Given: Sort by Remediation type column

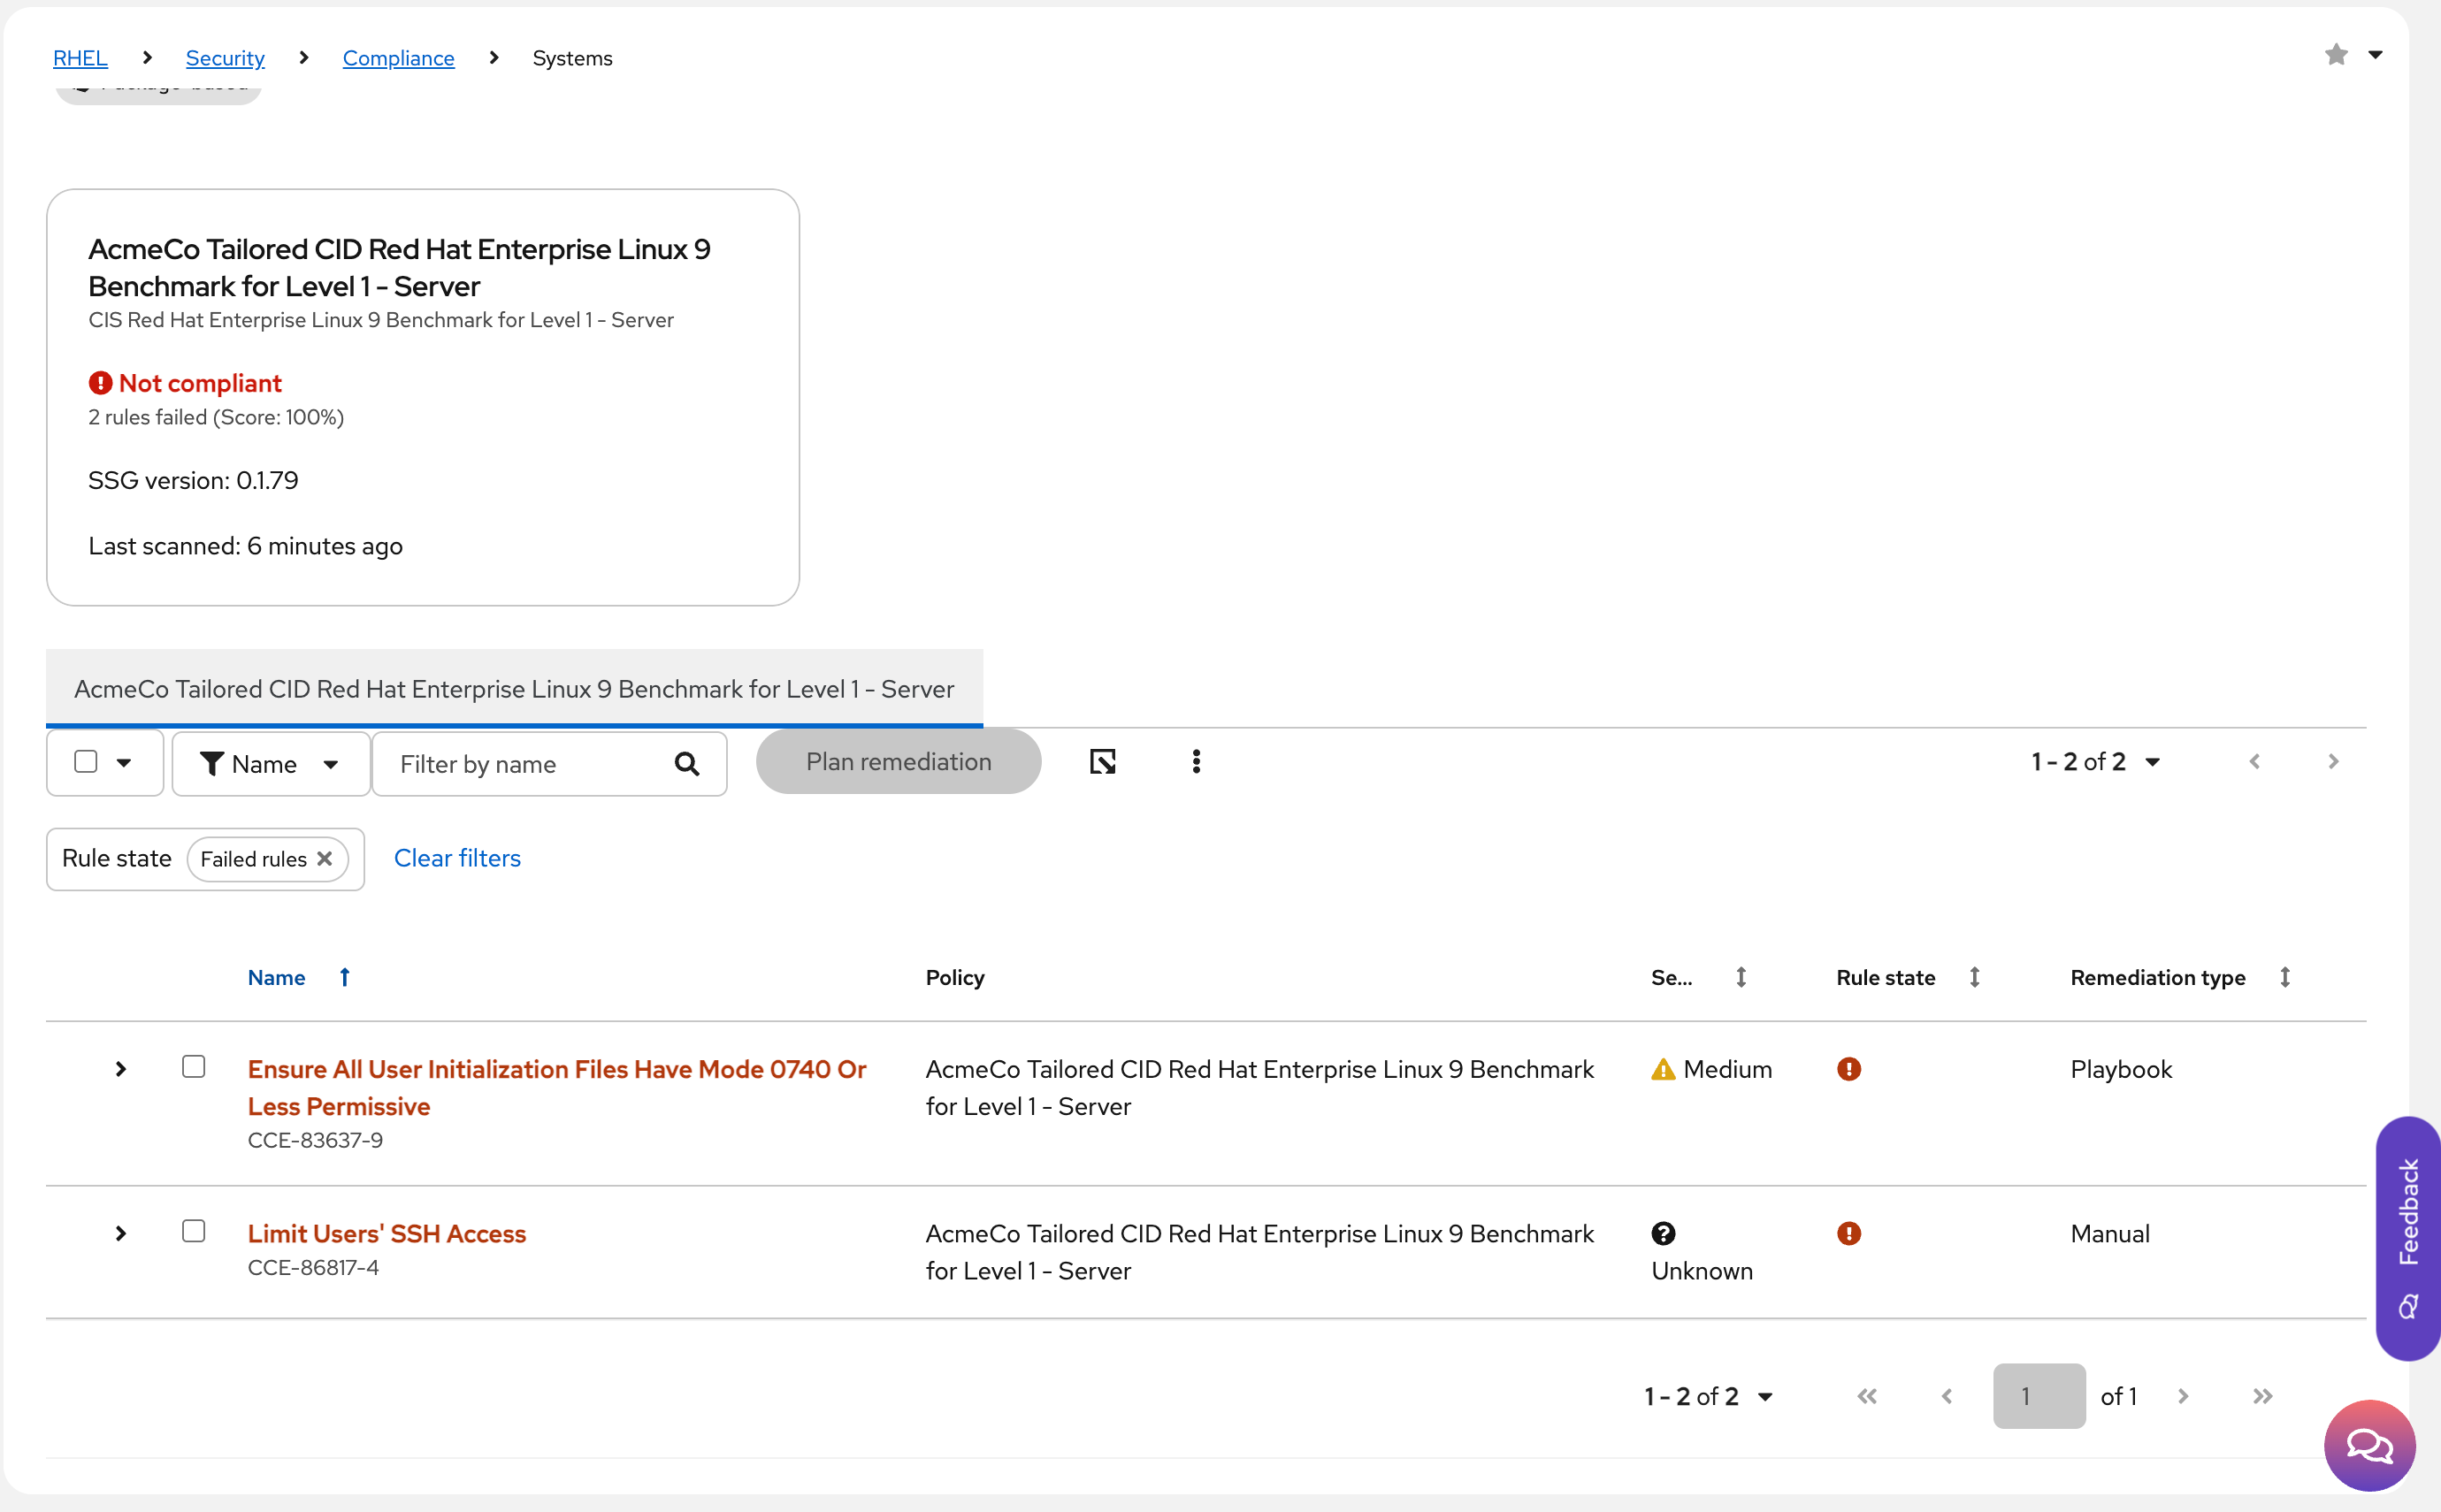Looking at the screenshot, I should (x=2284, y=977).
